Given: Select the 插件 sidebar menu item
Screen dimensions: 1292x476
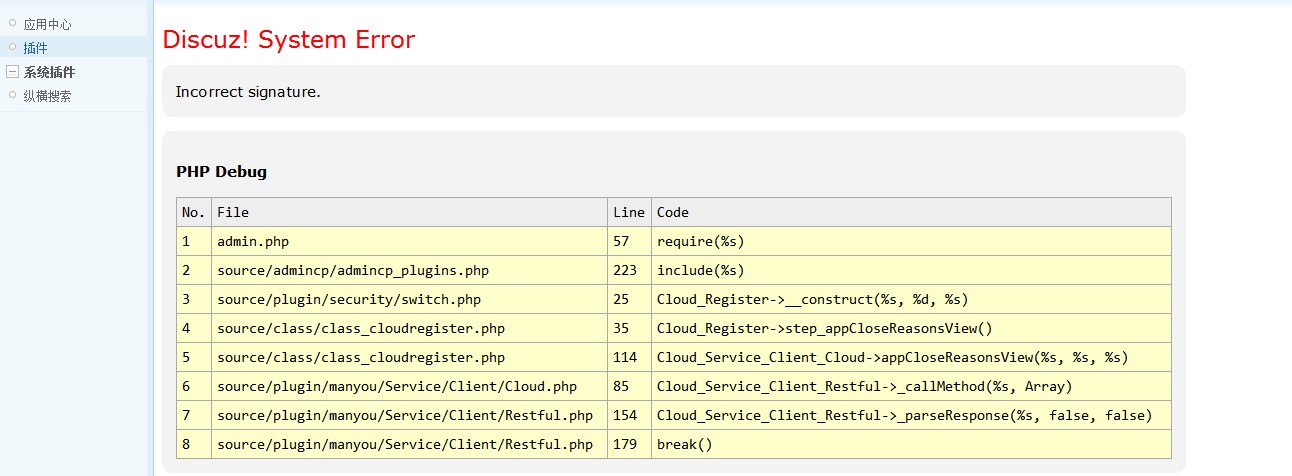Looking at the screenshot, I should point(36,48).
